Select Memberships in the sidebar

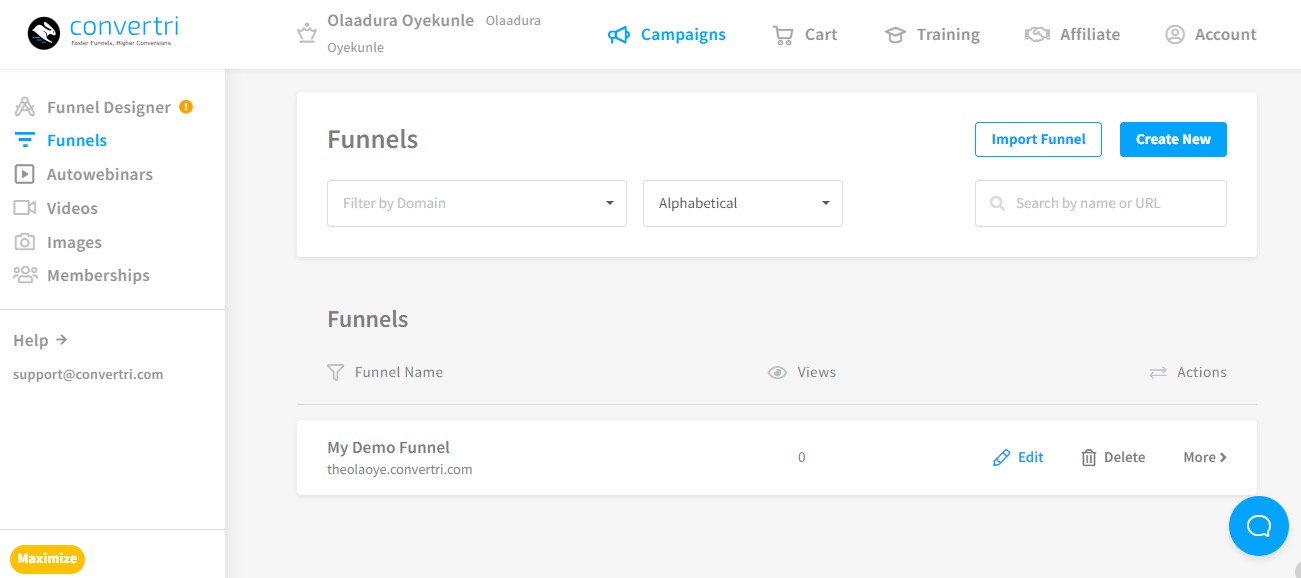[97, 276]
